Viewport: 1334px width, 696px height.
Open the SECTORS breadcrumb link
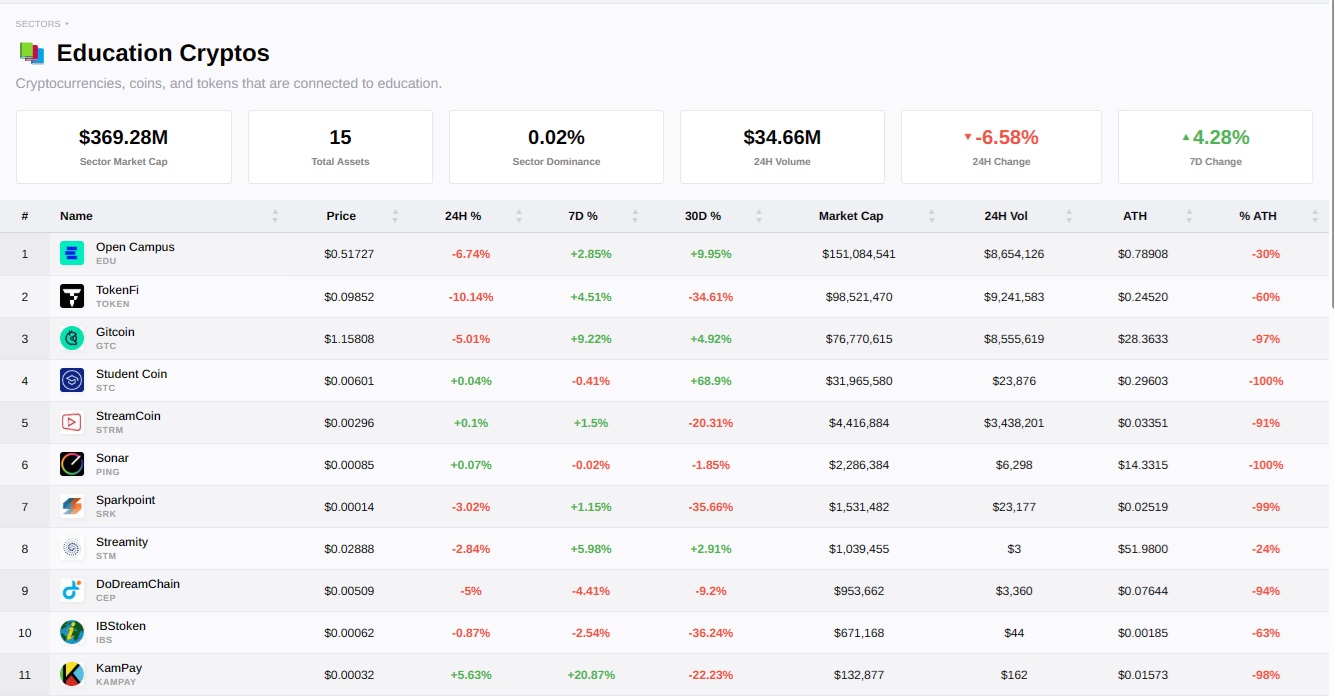click(38, 23)
